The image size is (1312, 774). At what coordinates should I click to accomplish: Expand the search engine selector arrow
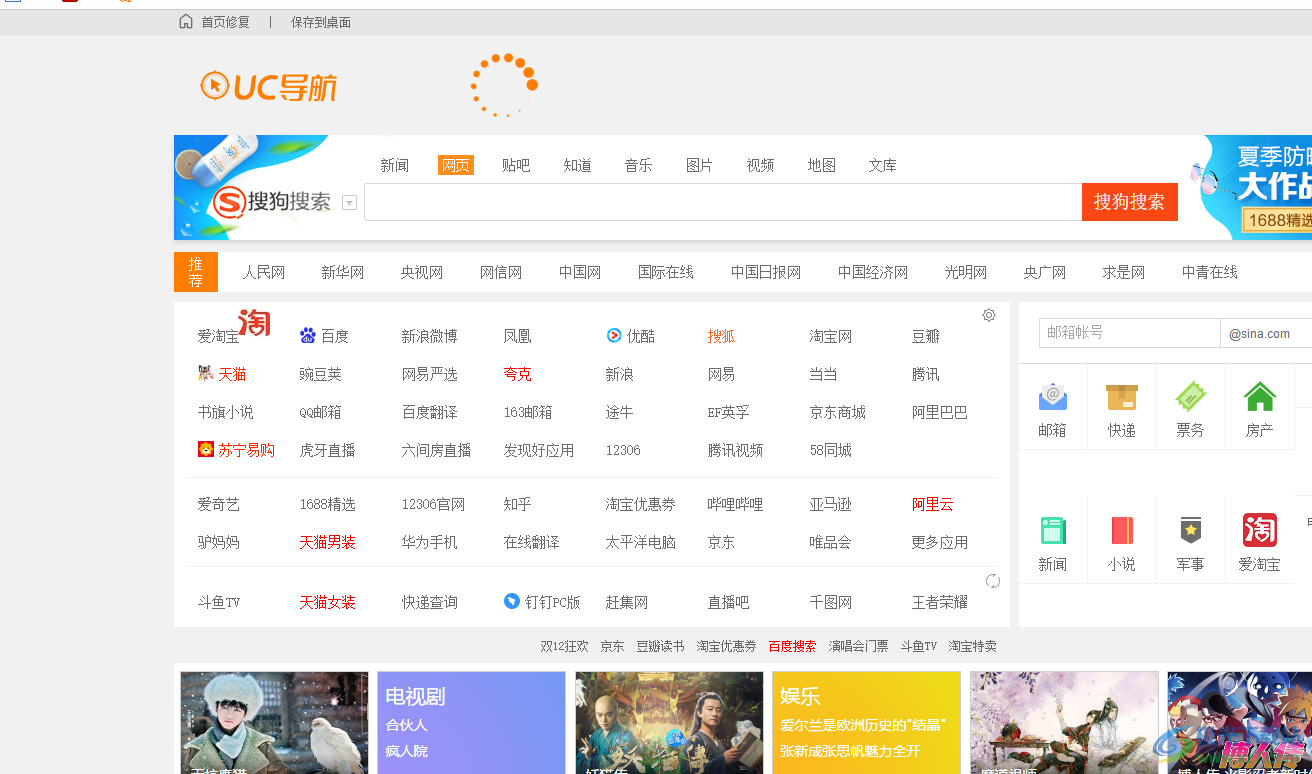[x=349, y=203]
